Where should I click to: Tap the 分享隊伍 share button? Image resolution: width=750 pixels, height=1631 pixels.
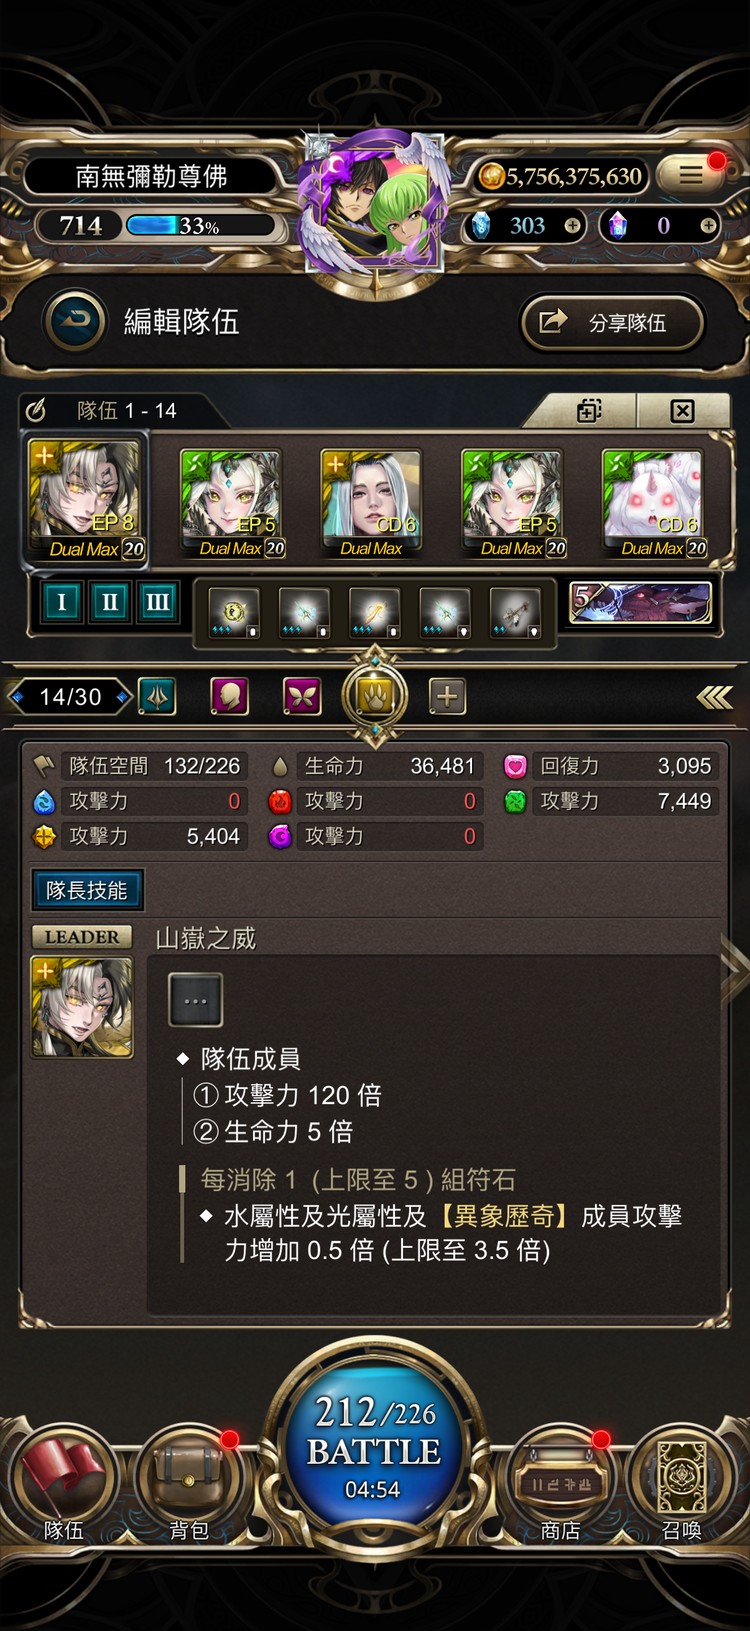tap(612, 322)
